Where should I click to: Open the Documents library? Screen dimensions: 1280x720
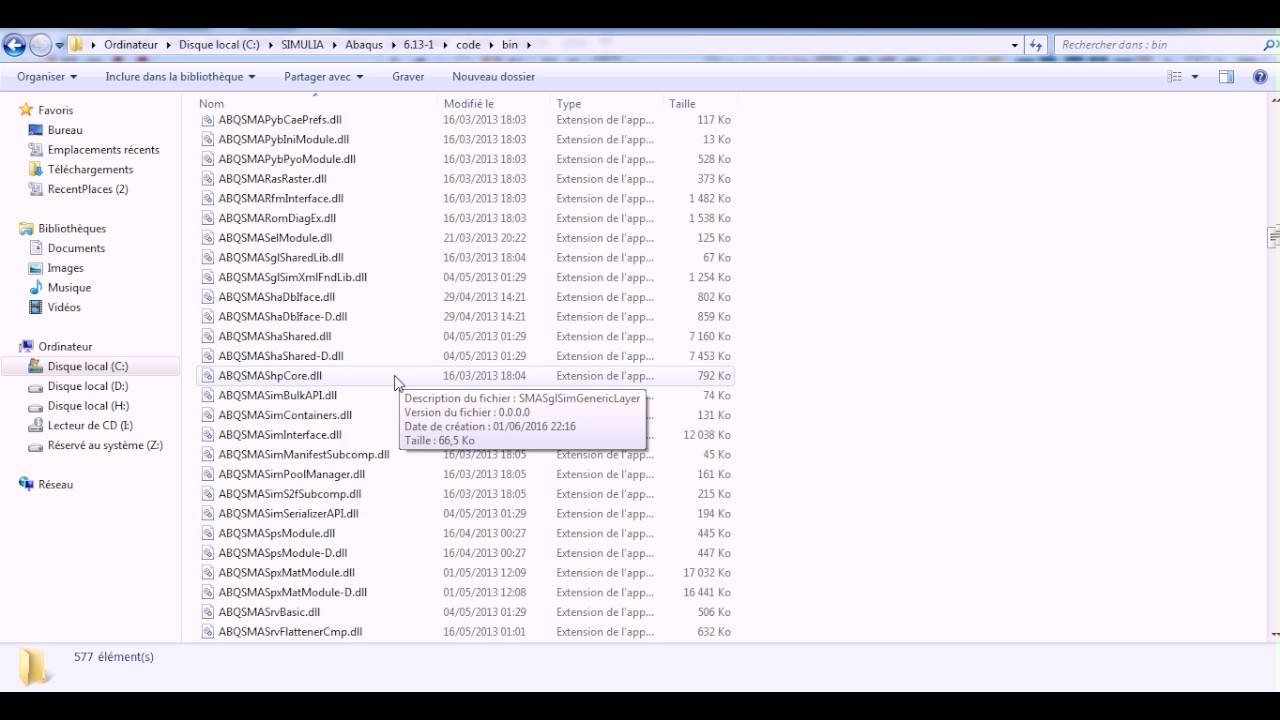coord(76,248)
